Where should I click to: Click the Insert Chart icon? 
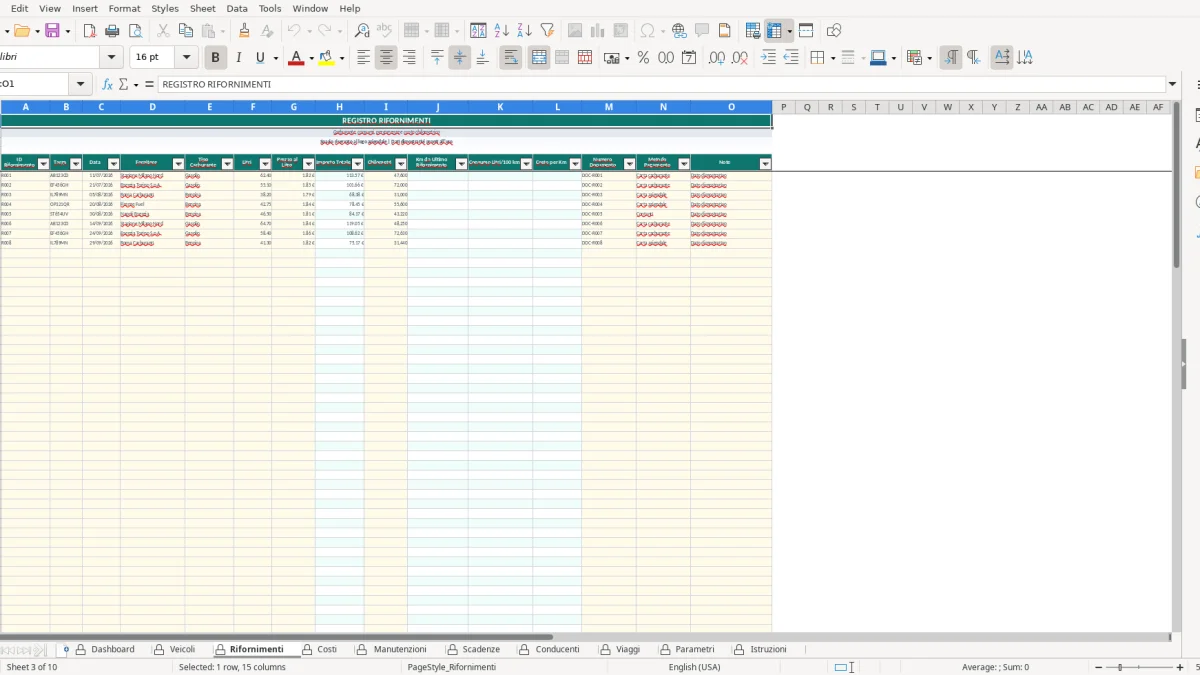598,31
